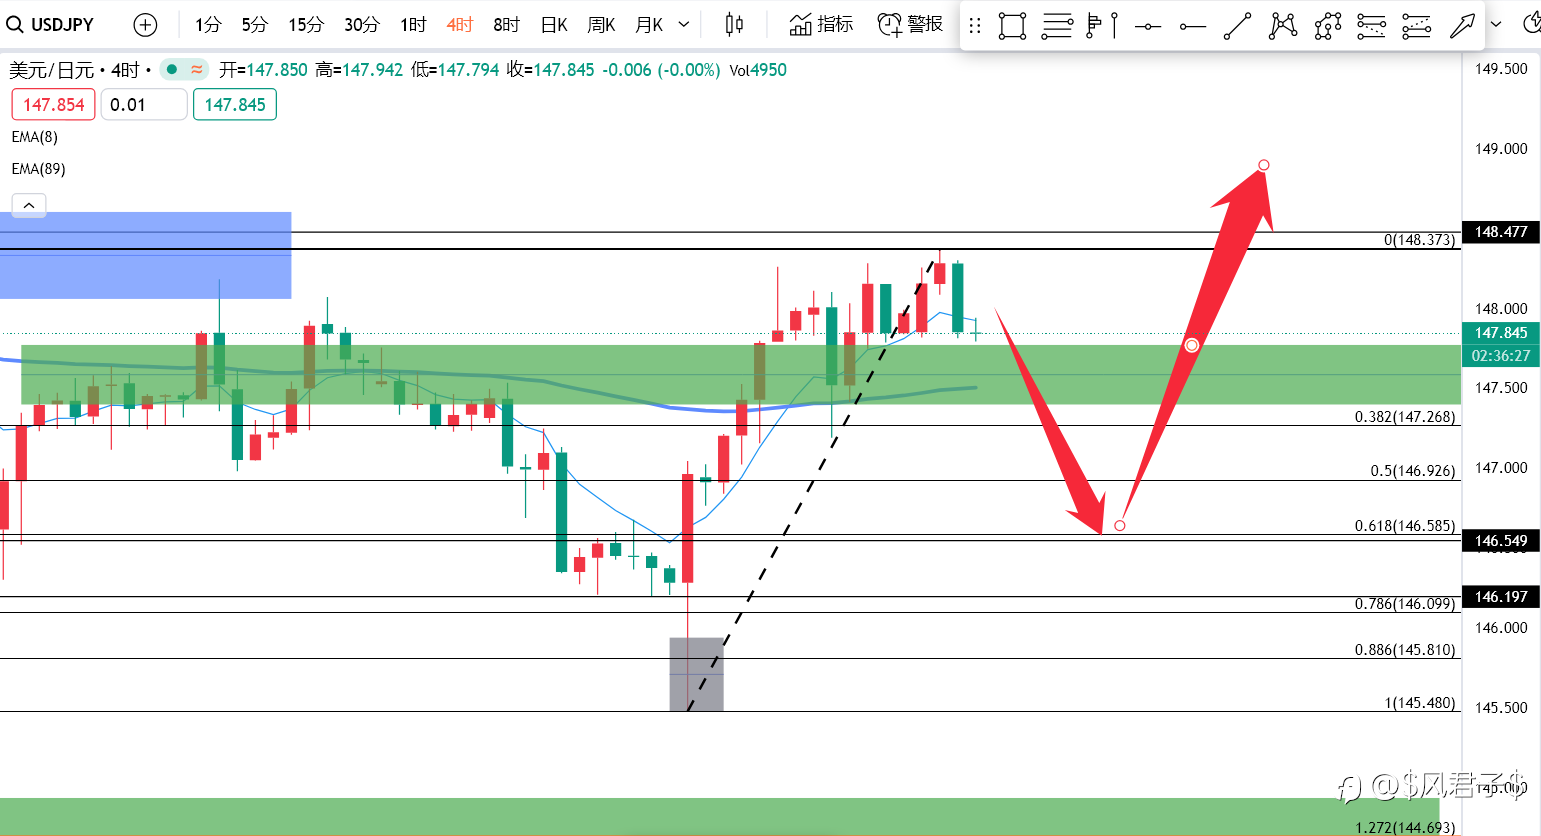Viewport: 1541px width, 836px height.
Task: Switch to the 1分 timeframe
Action: [208, 24]
